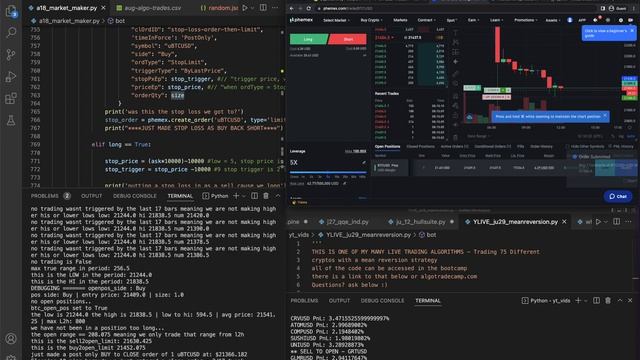
Task: Switch to j27_qqe_ind.py tab
Action: pyautogui.click(x=348, y=222)
